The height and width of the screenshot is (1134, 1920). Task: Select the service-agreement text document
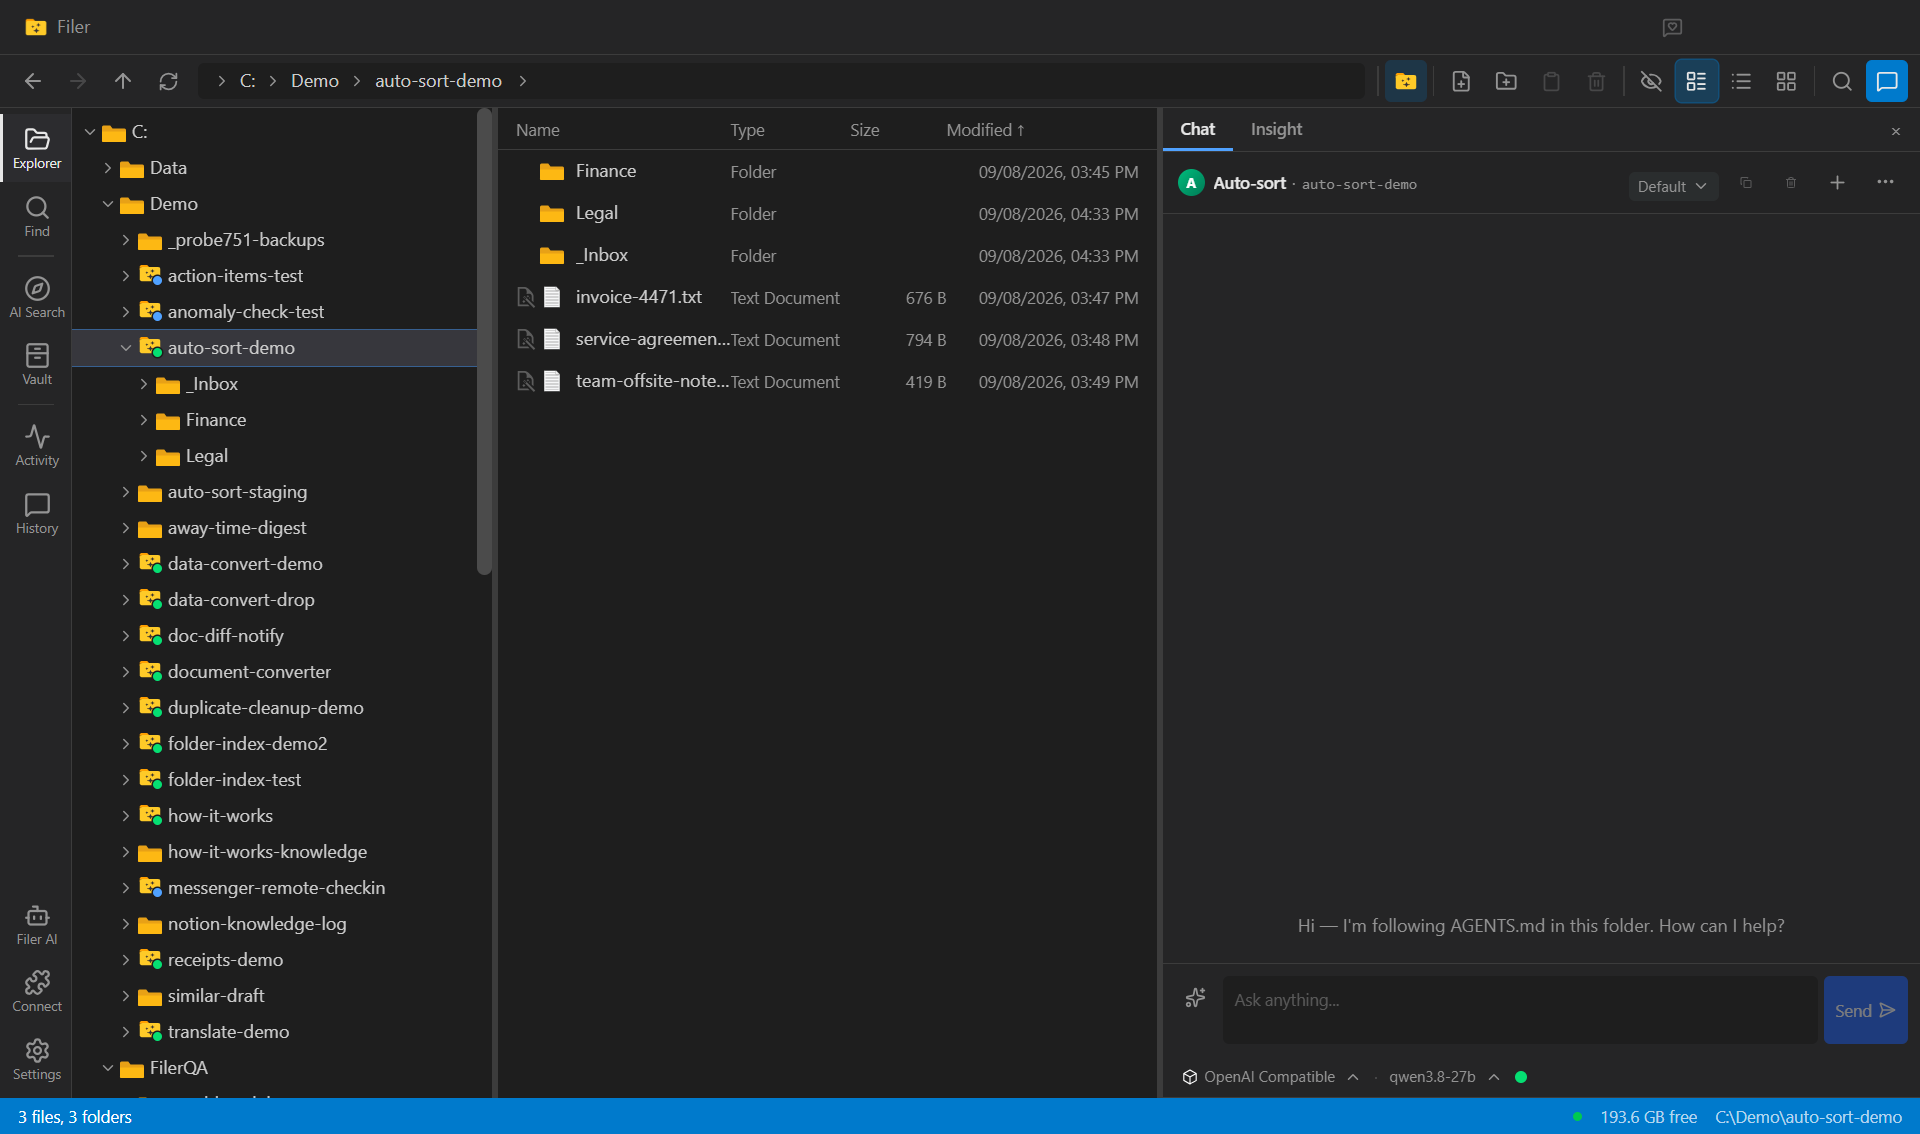827,340
